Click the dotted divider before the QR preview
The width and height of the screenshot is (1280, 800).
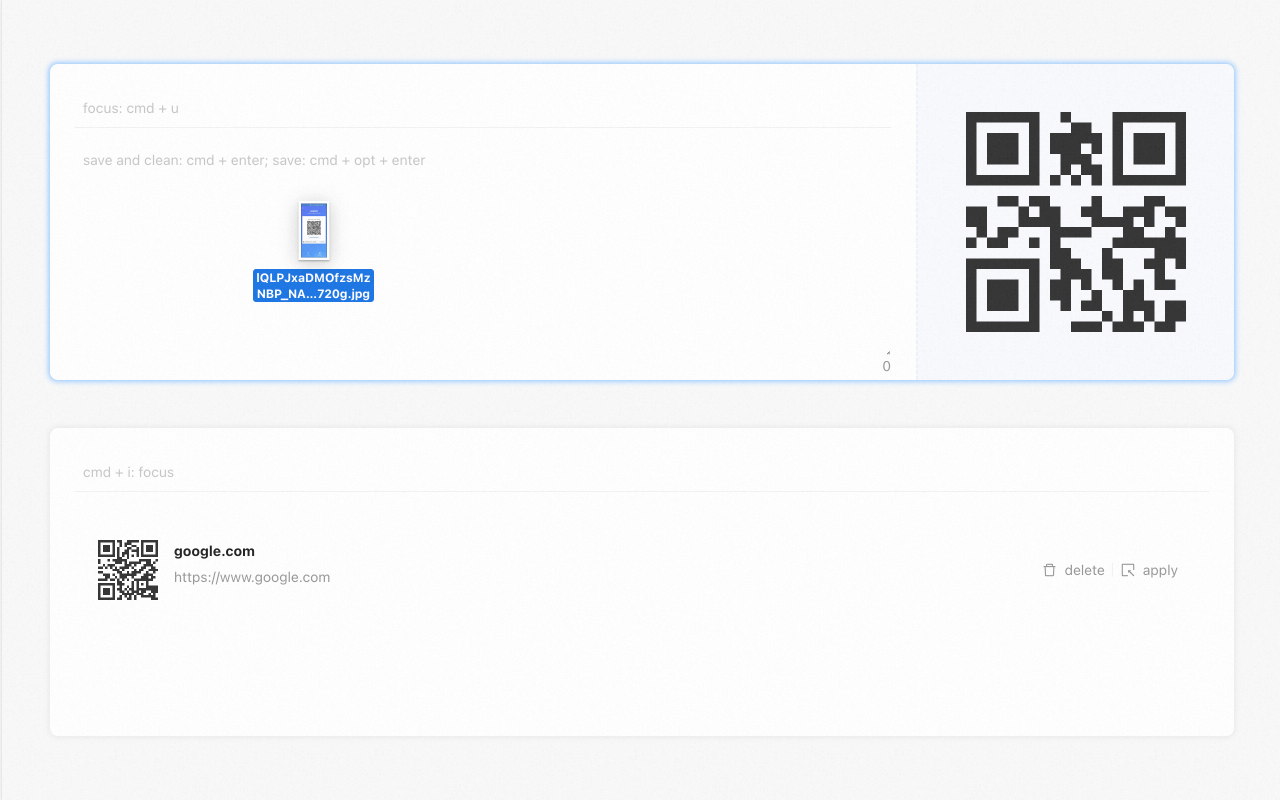917,222
